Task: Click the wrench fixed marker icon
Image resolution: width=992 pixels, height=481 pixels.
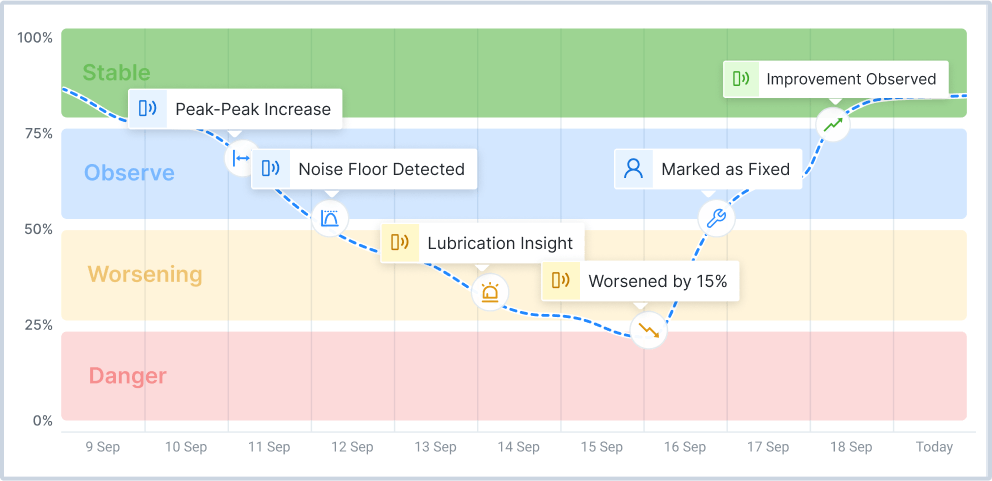Action: [716, 218]
